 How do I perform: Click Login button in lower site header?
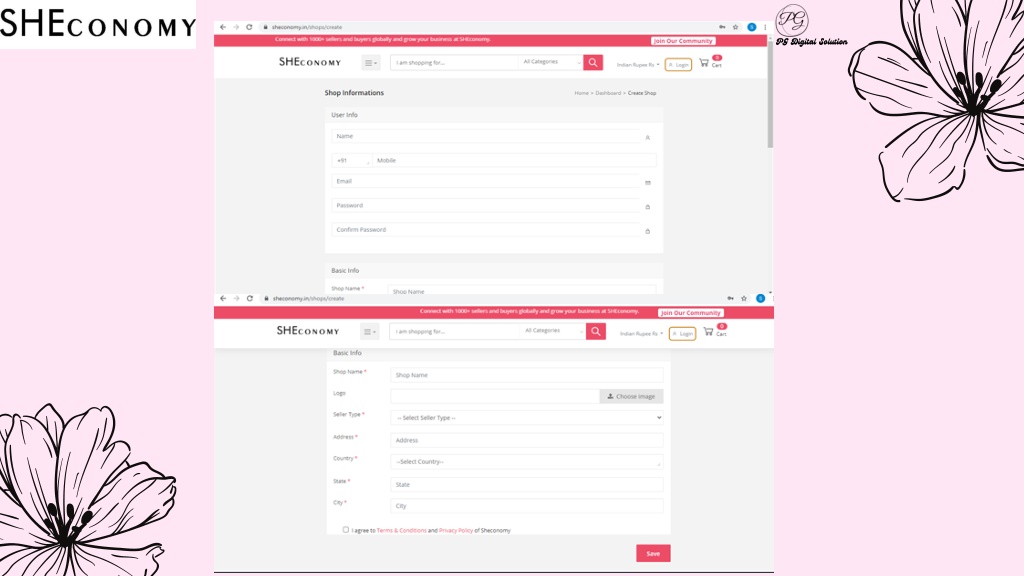682,334
